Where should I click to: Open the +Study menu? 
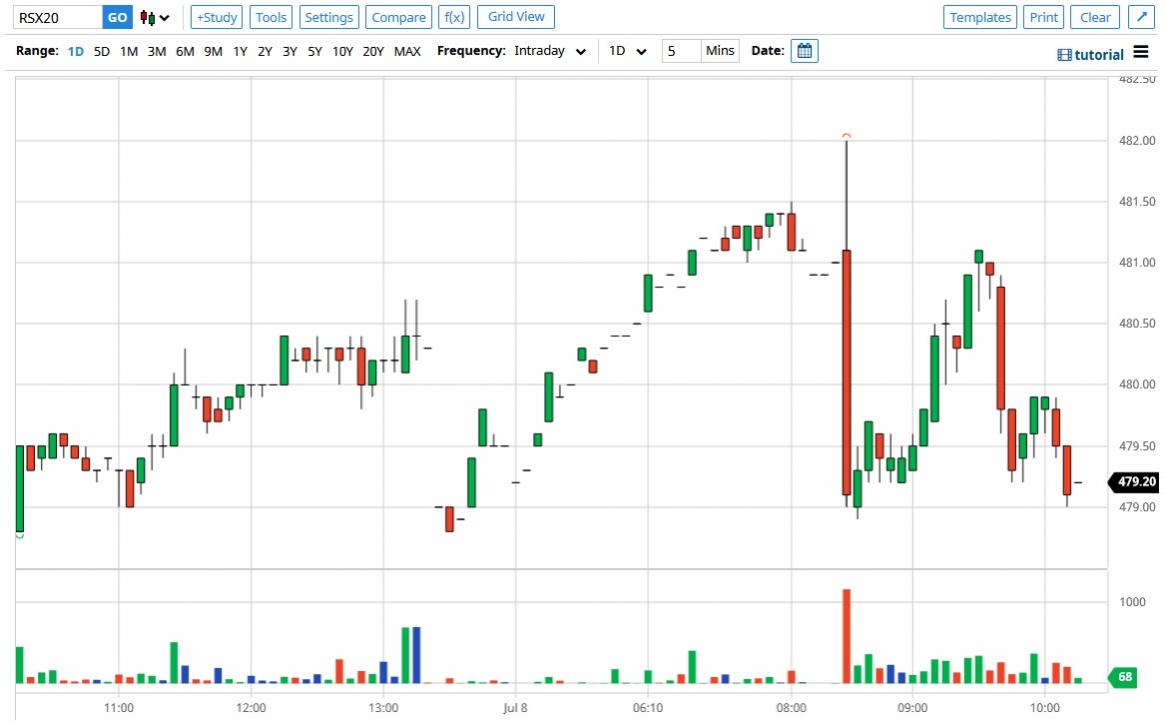tap(216, 17)
